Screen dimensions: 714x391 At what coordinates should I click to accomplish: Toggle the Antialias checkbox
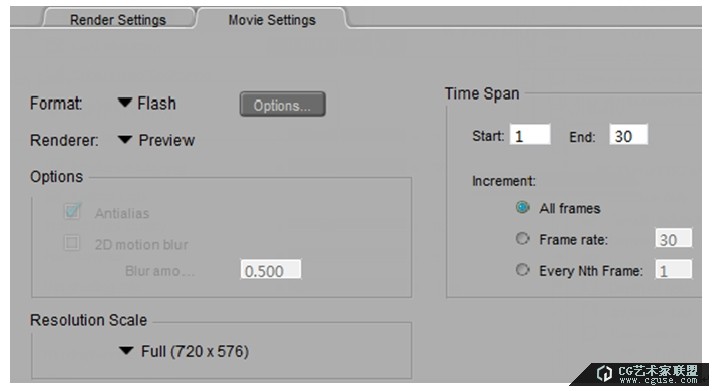[x=72, y=212]
